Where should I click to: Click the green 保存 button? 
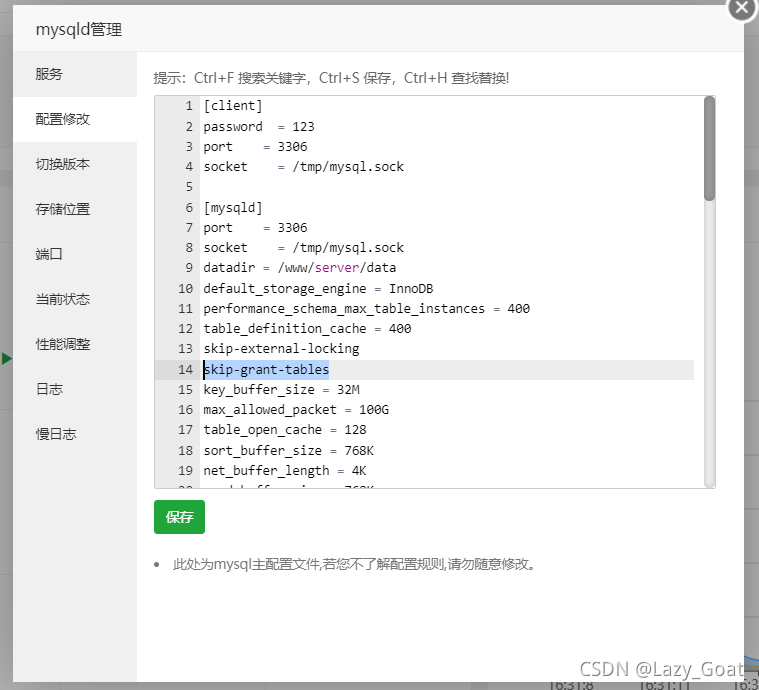click(x=180, y=517)
